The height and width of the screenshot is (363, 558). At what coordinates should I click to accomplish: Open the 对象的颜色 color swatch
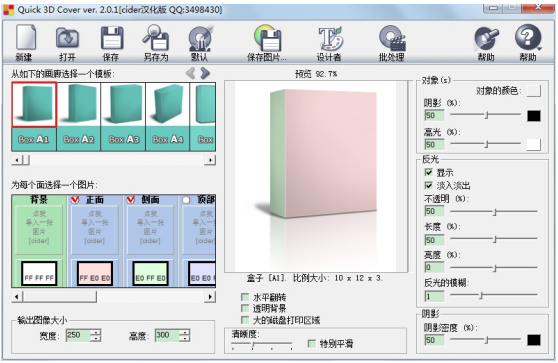pos(534,91)
